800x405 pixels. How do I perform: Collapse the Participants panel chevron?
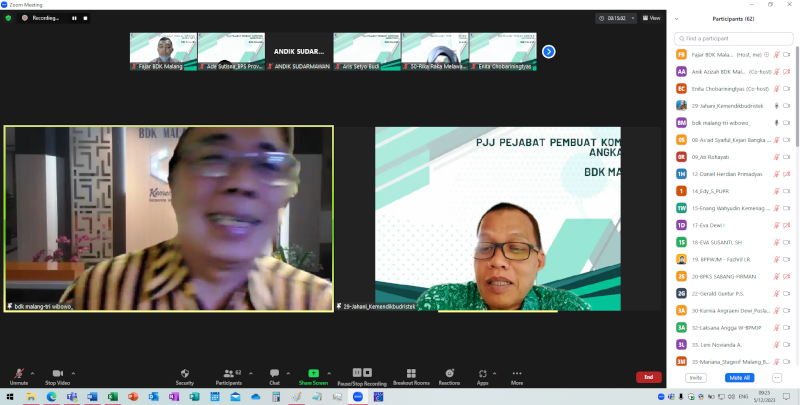tap(679, 18)
